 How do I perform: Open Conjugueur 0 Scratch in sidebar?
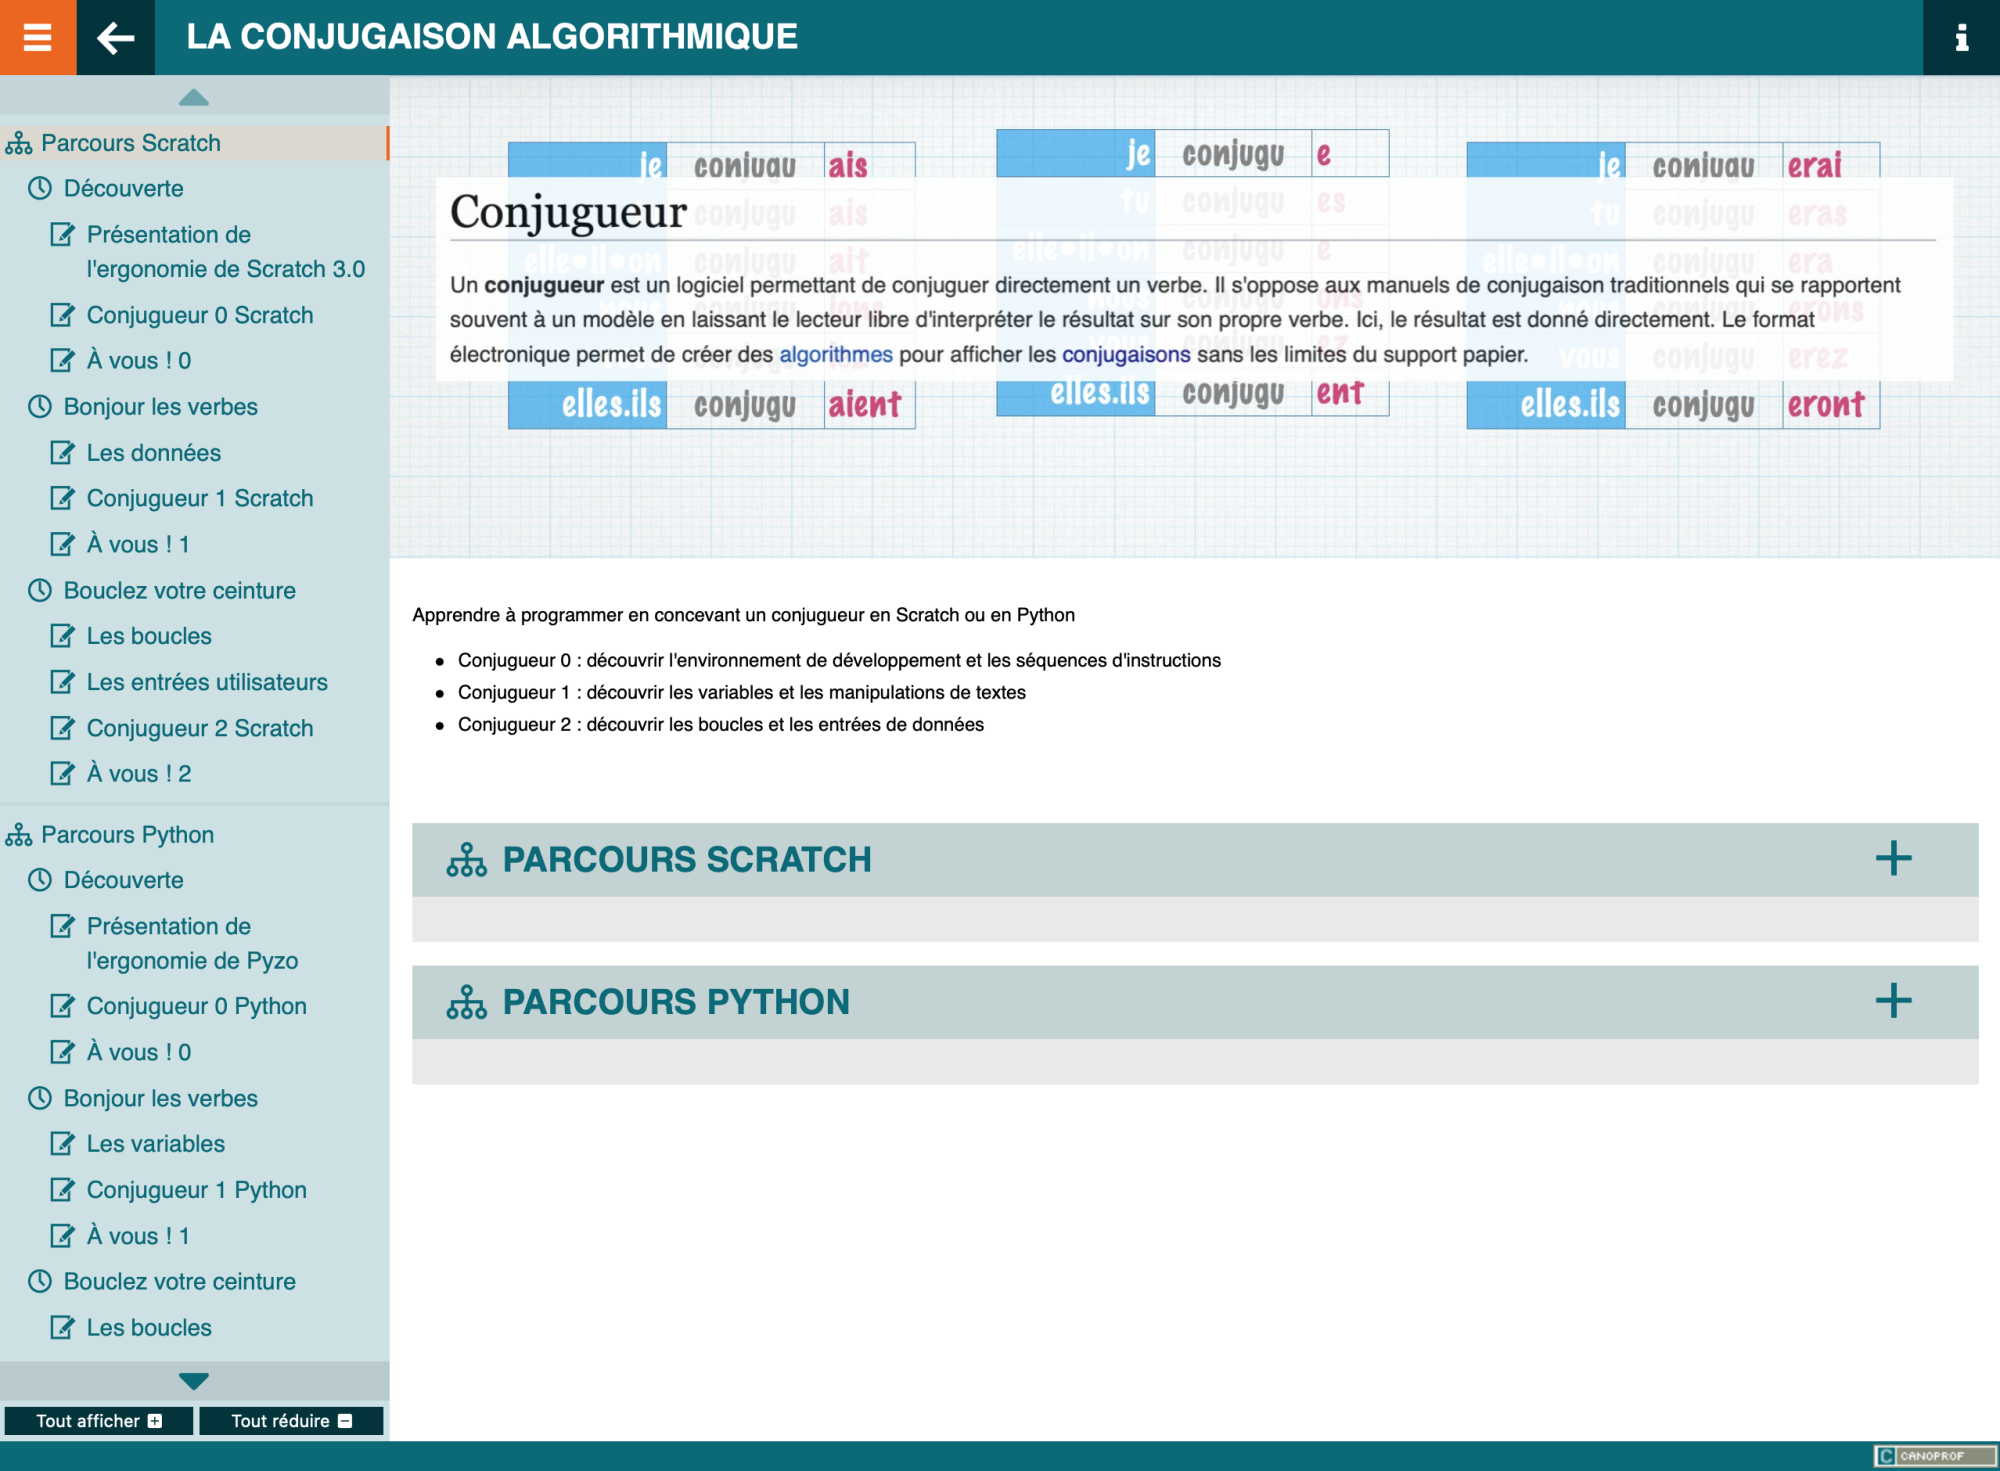click(x=199, y=315)
